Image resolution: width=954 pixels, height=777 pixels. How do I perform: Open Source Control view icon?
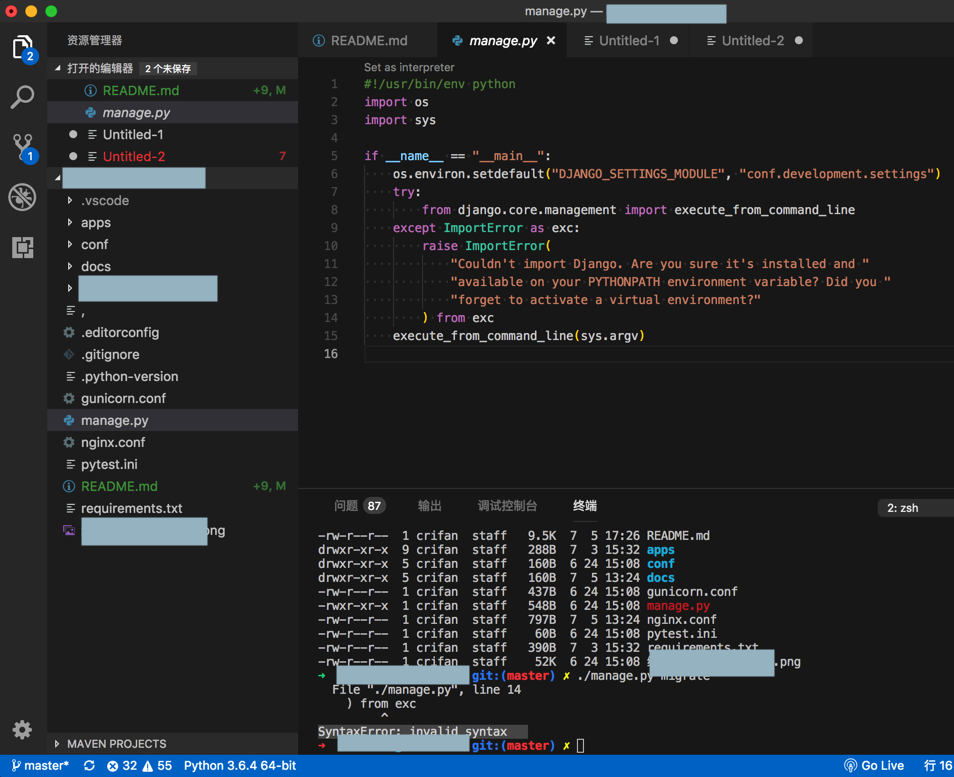click(22, 147)
